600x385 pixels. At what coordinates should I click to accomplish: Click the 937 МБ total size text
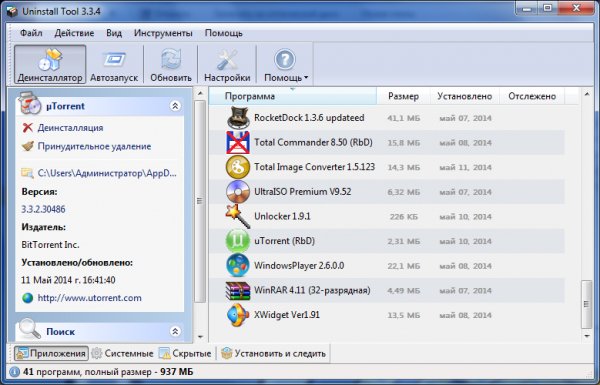click(177, 372)
